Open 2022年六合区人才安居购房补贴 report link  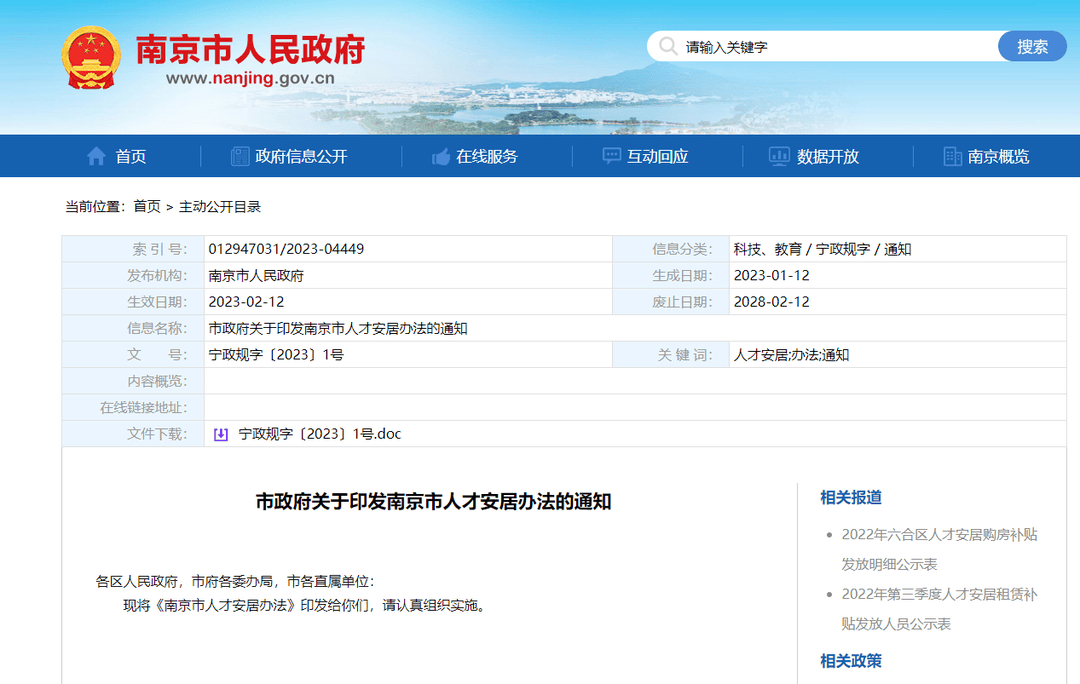tap(939, 535)
